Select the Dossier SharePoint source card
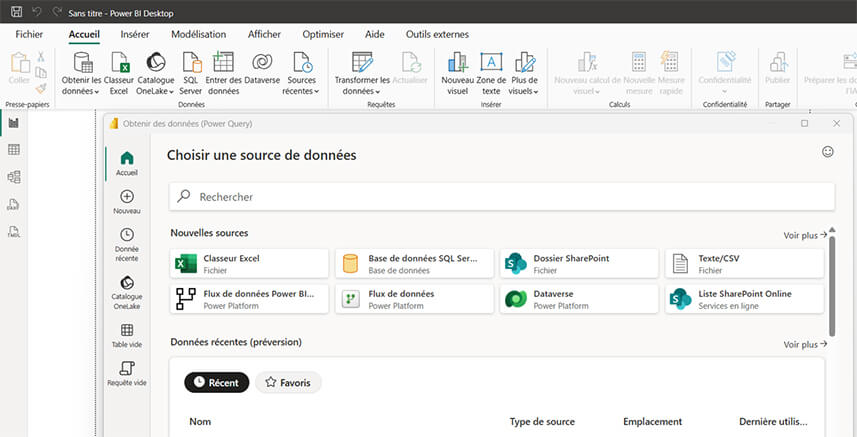857x437 pixels. pyautogui.click(x=579, y=264)
